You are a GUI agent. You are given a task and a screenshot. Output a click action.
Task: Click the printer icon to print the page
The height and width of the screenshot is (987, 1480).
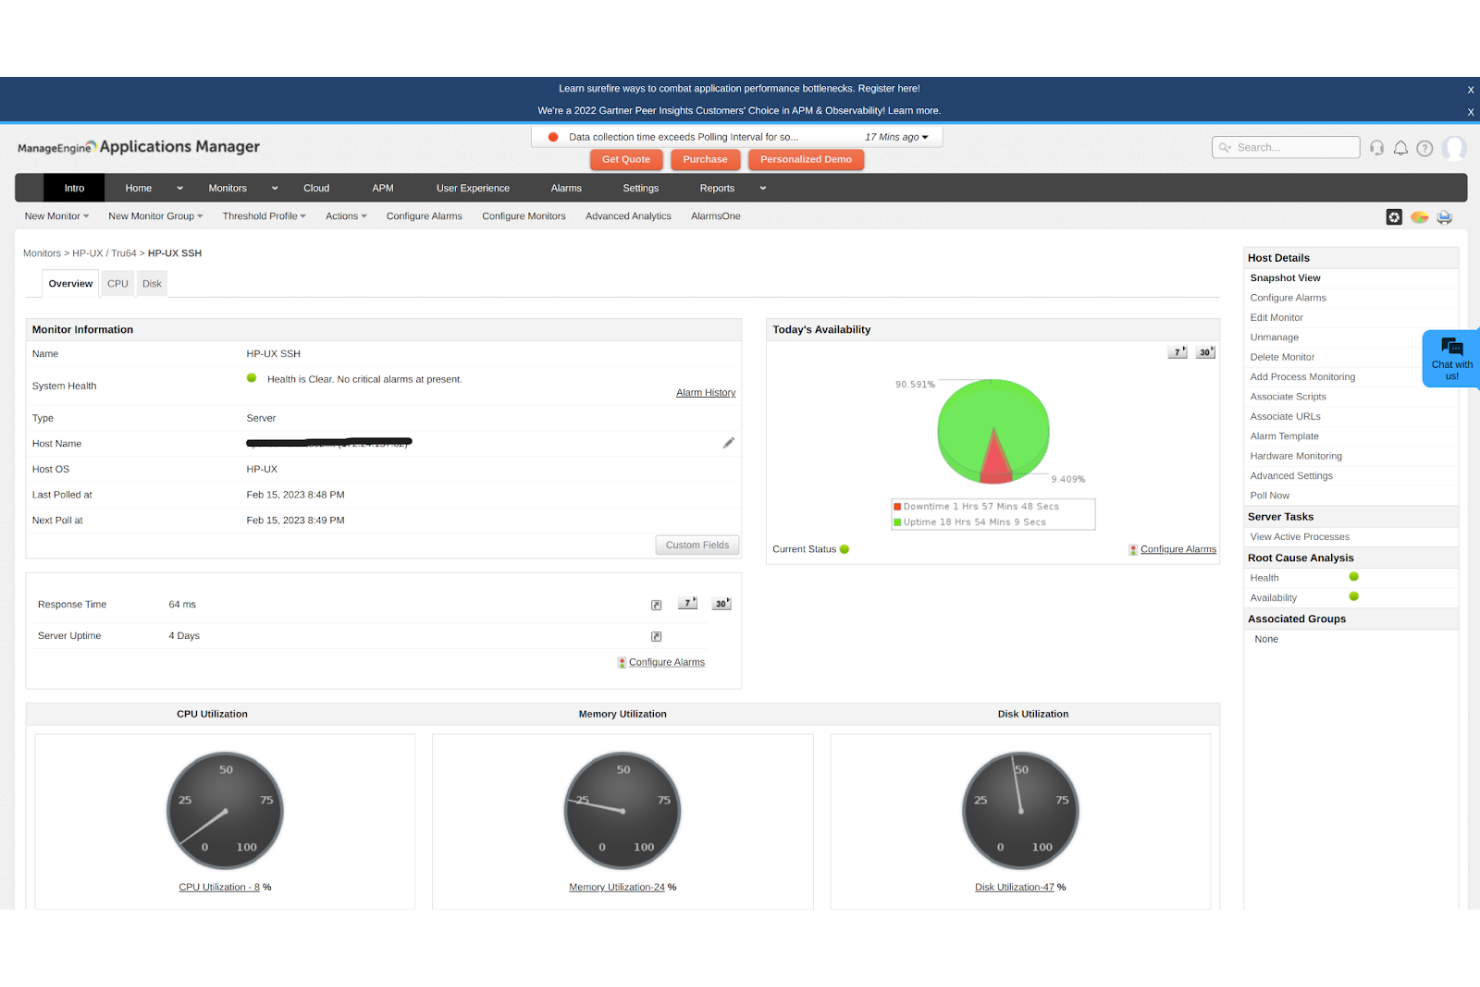(1444, 217)
